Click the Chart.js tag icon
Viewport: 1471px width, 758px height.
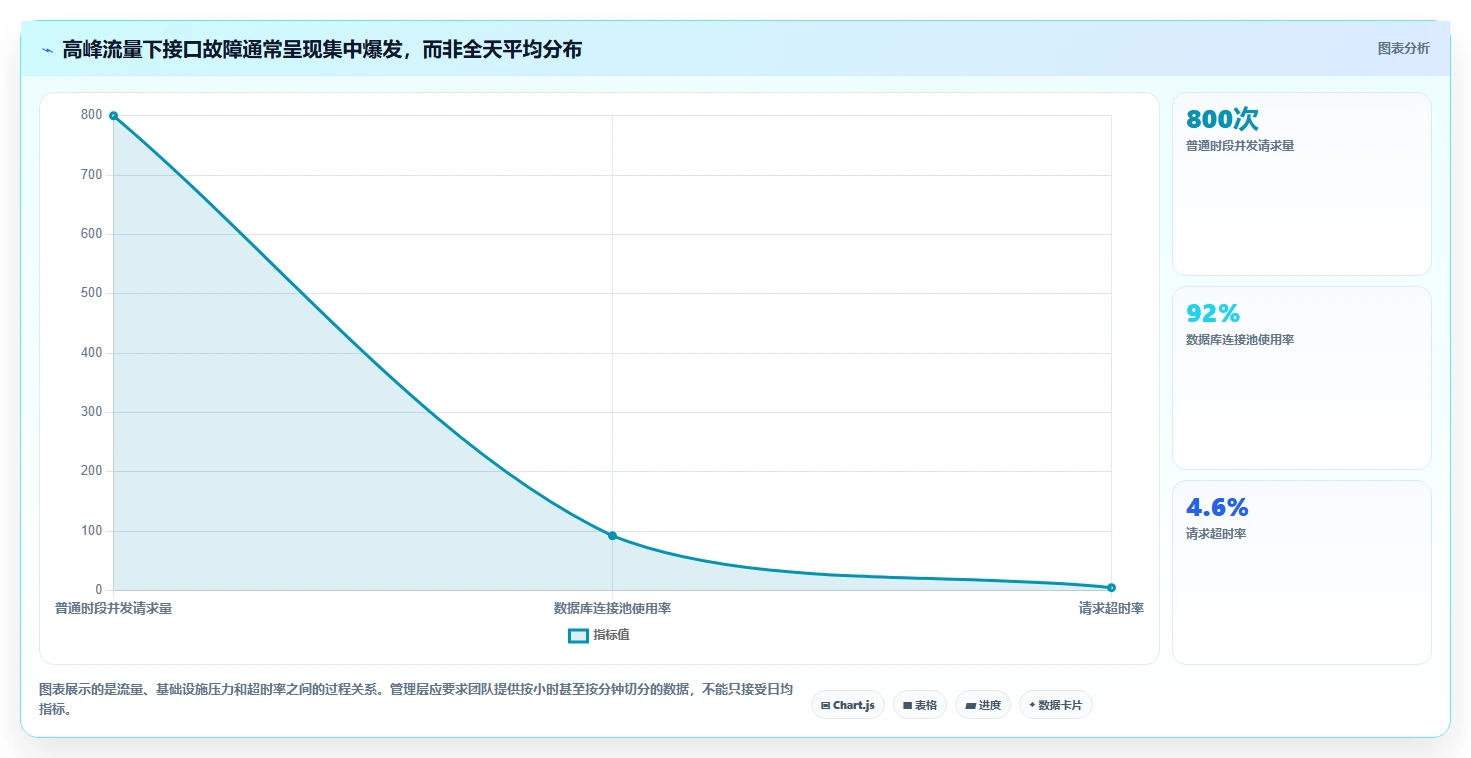coord(825,705)
